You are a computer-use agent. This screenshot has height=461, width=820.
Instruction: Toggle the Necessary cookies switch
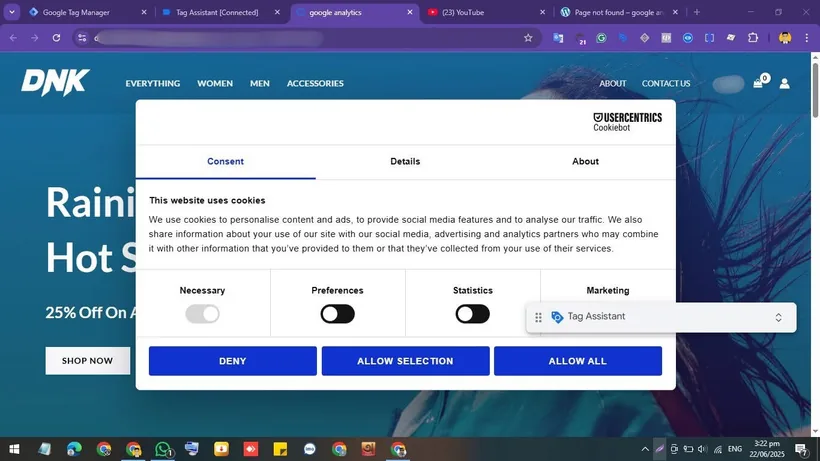[202, 314]
